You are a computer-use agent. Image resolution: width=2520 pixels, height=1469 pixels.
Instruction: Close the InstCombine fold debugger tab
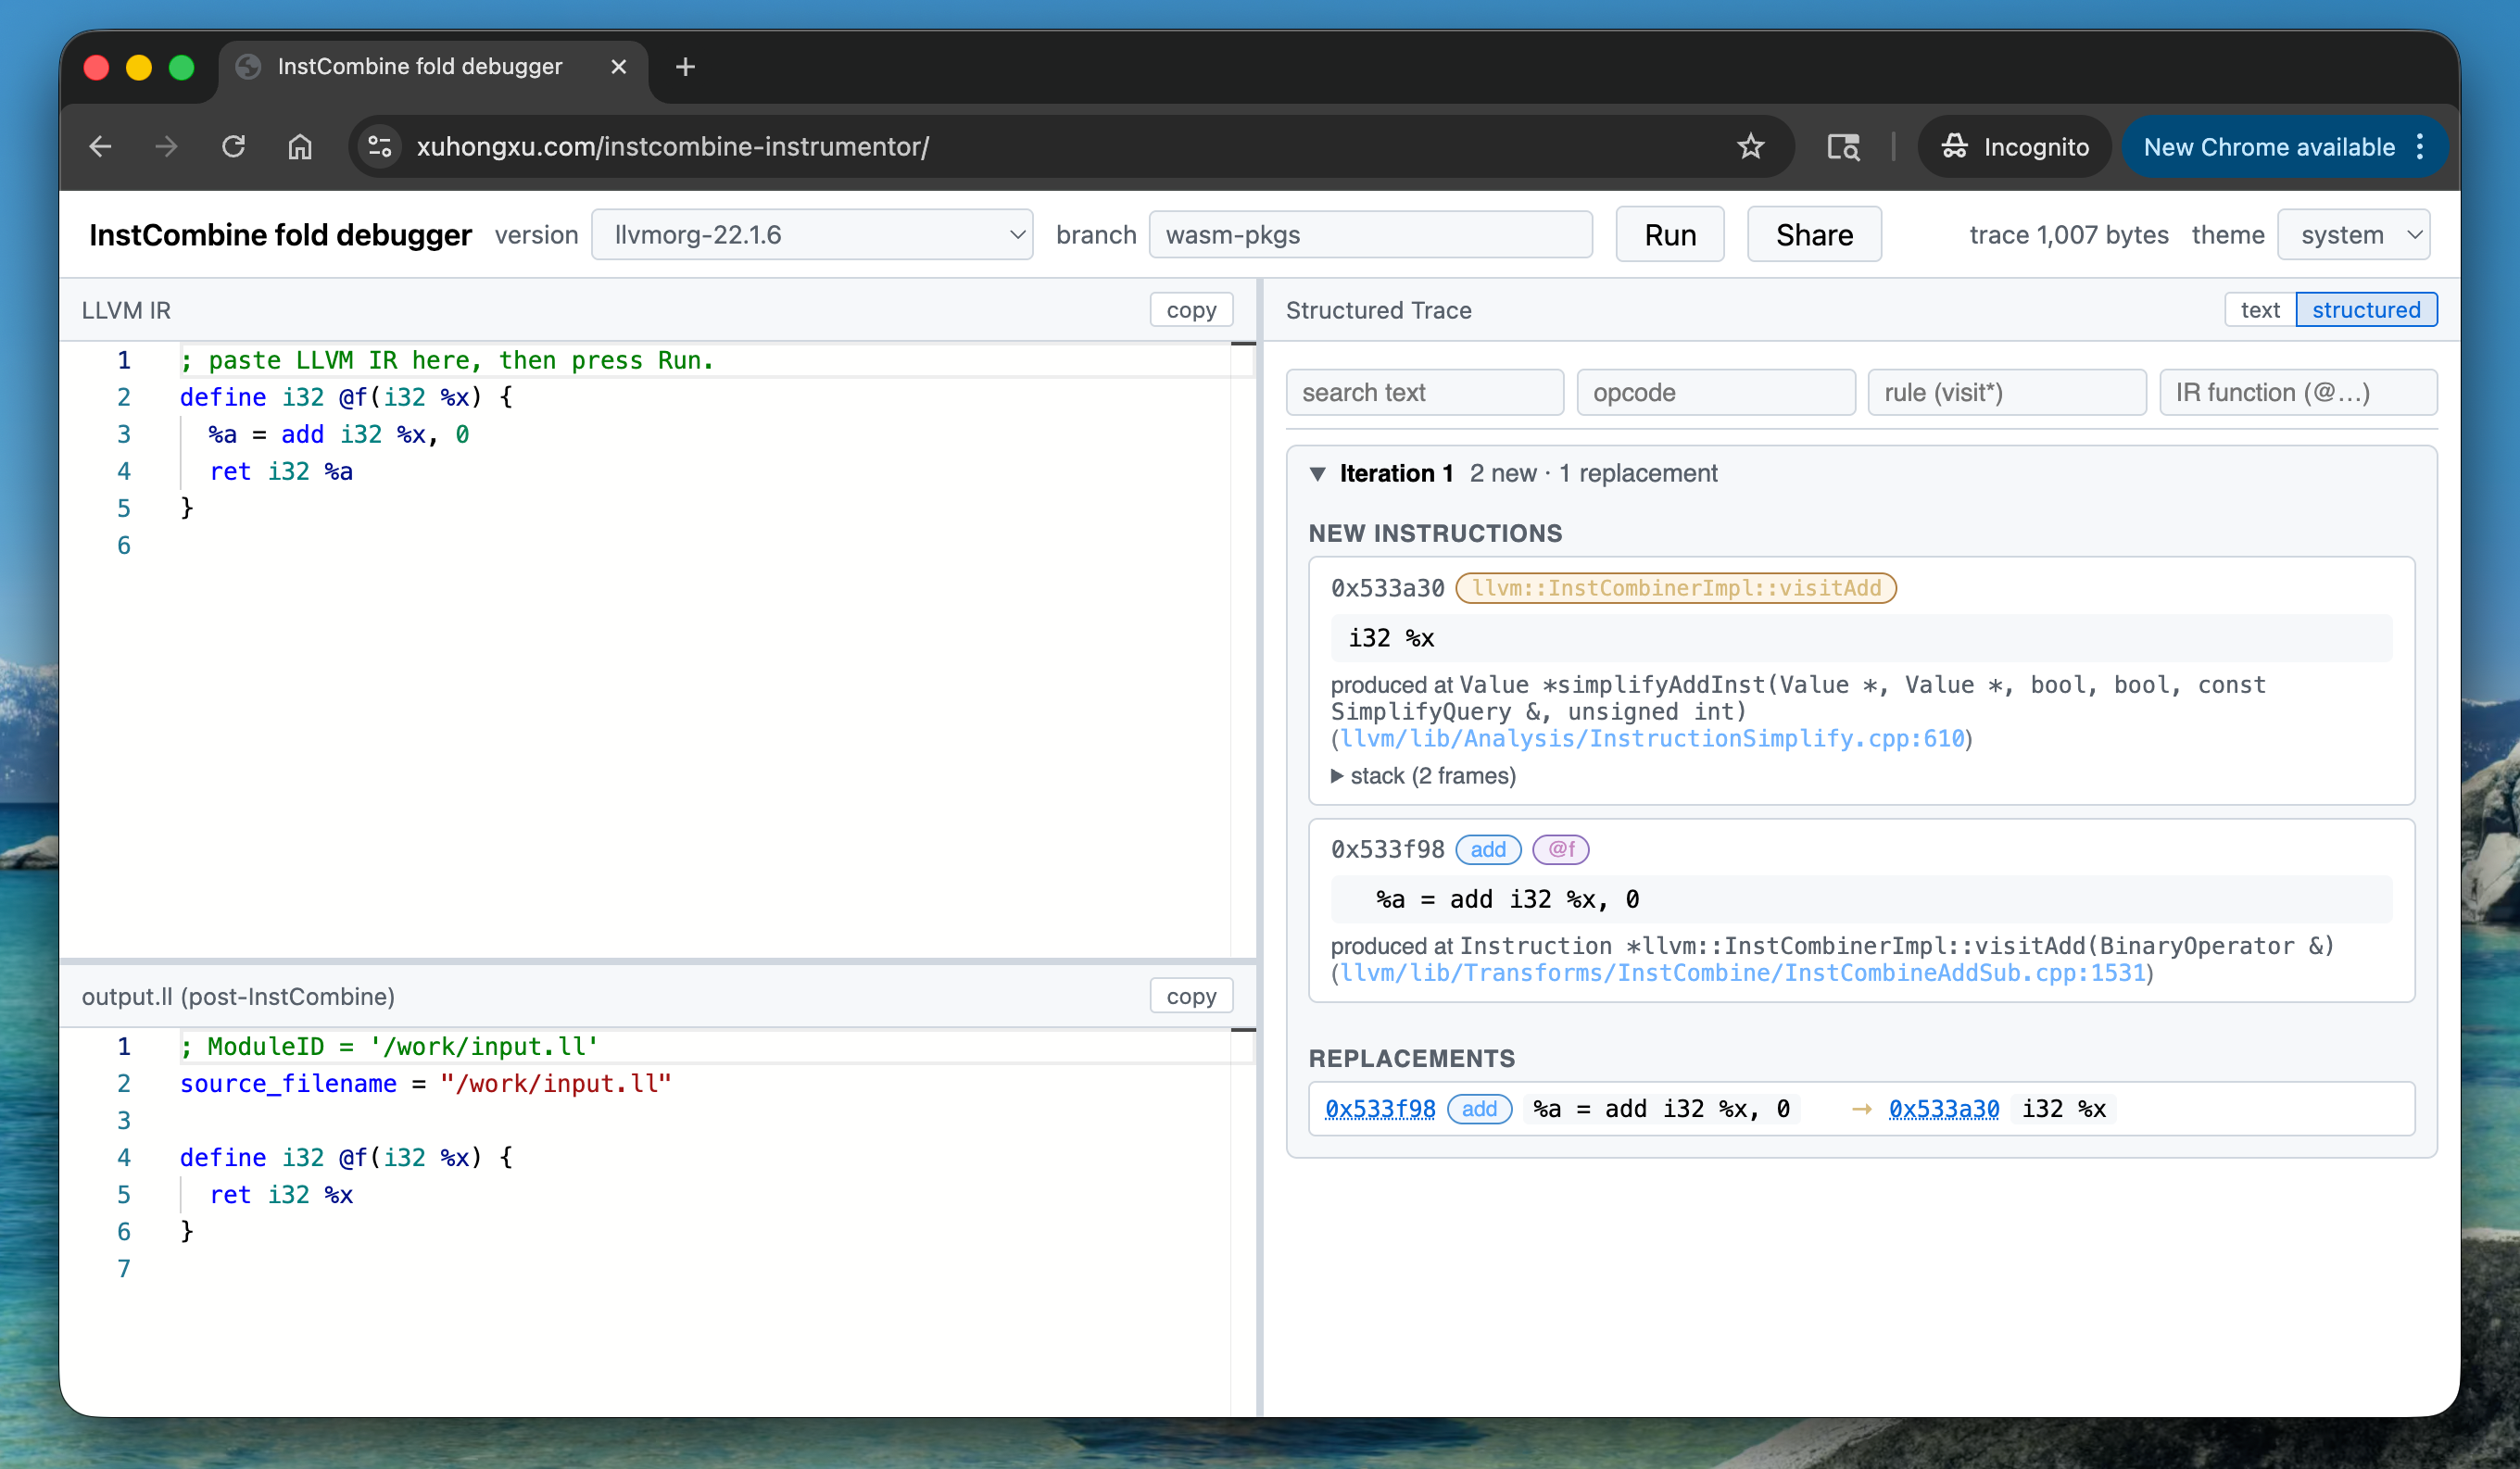(x=619, y=67)
